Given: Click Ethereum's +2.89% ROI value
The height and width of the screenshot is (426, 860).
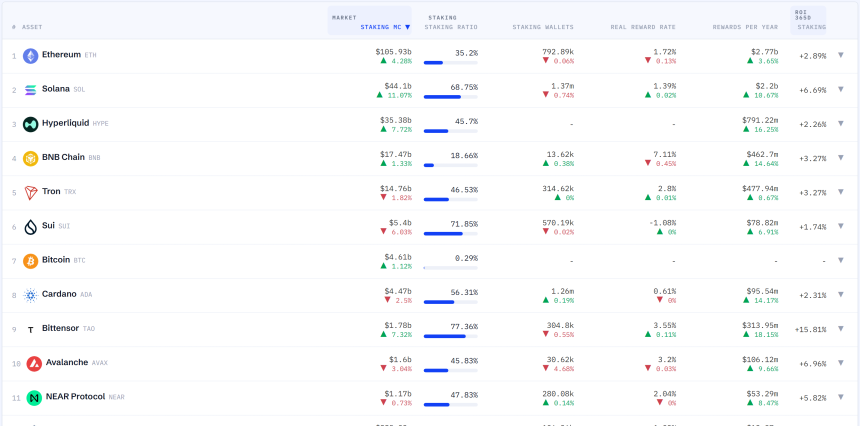Looking at the screenshot, I should [812, 56].
